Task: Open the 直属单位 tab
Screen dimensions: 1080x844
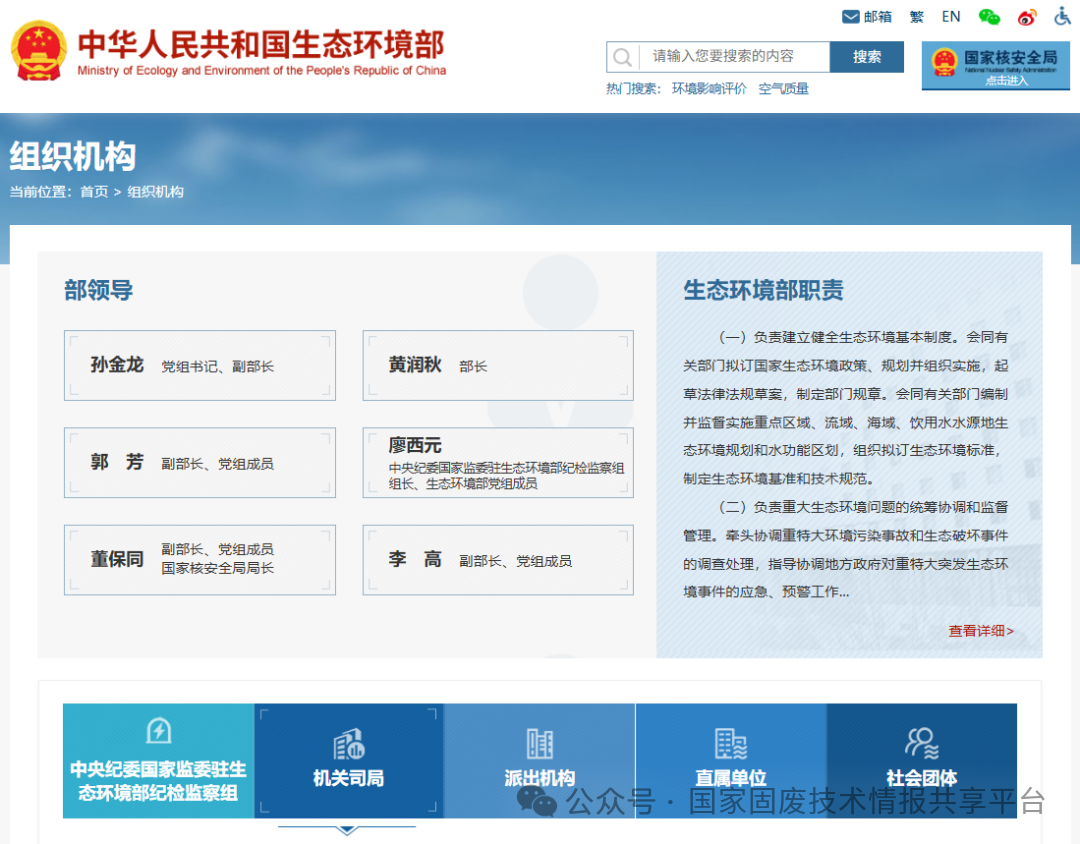Action: 731,760
